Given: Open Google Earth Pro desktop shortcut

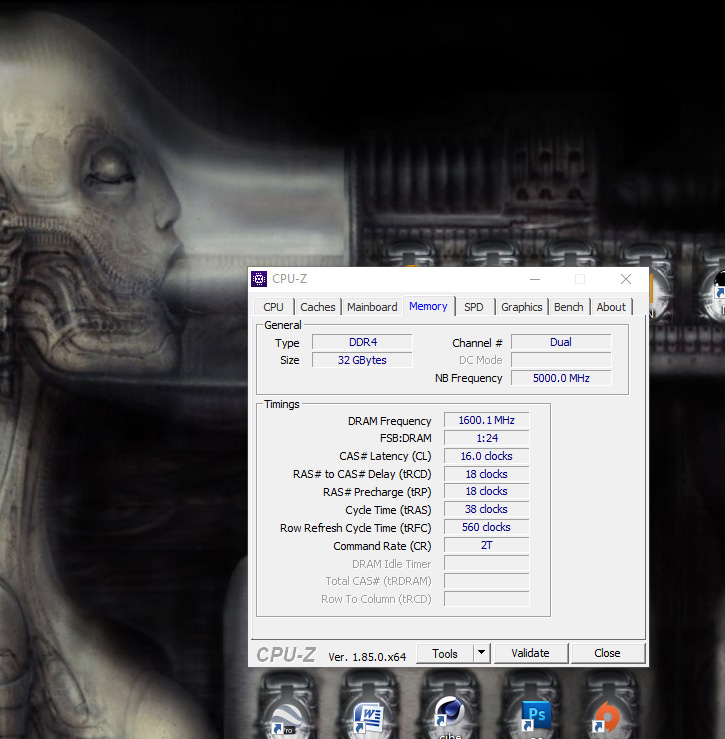Looking at the screenshot, I should (287, 718).
